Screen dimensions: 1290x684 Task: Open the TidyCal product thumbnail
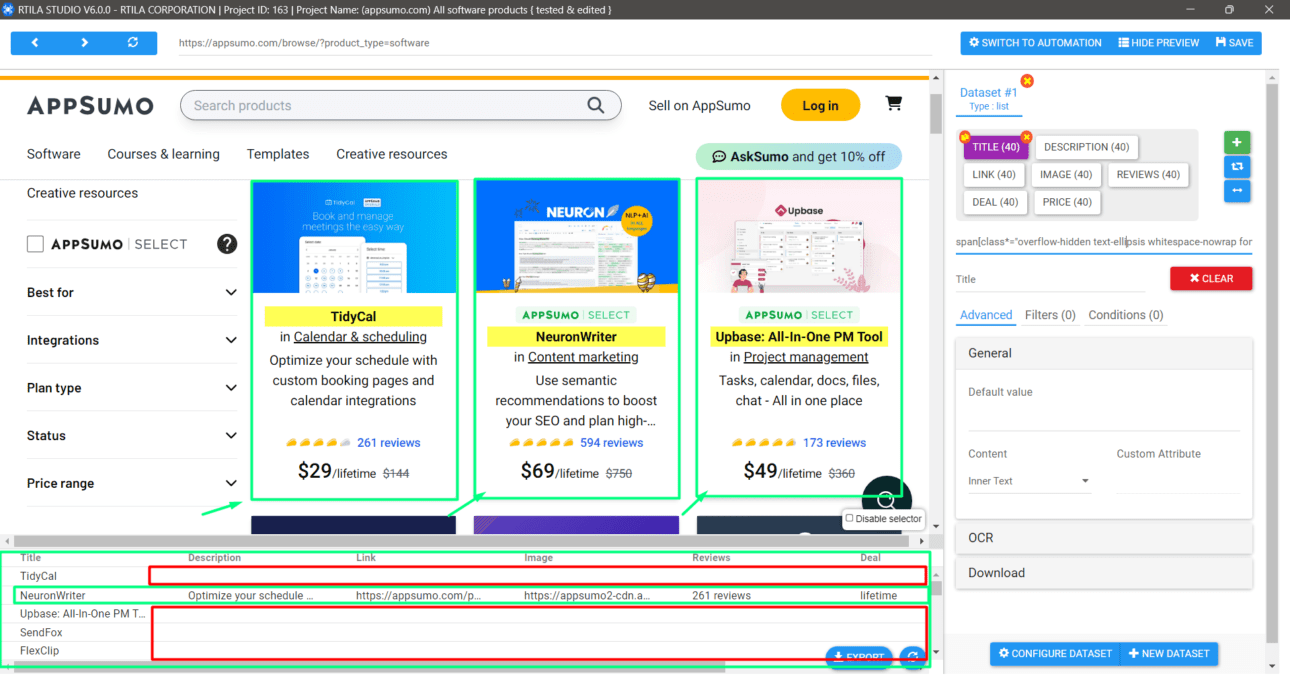tap(354, 237)
